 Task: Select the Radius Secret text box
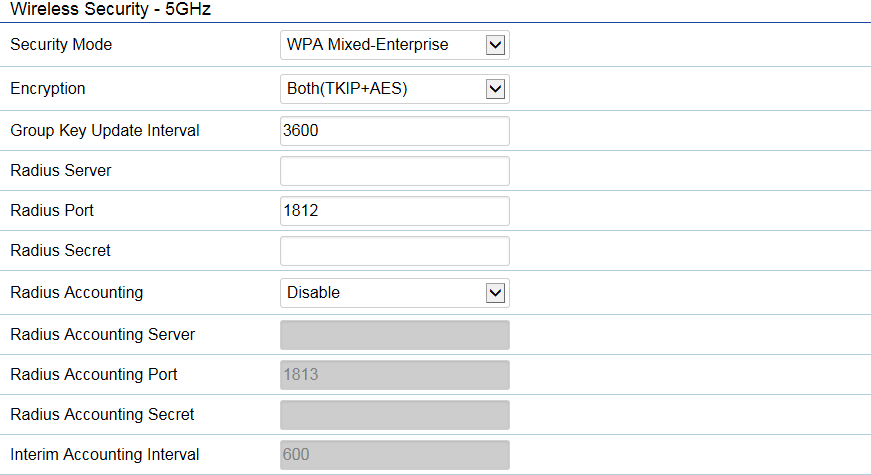(394, 251)
